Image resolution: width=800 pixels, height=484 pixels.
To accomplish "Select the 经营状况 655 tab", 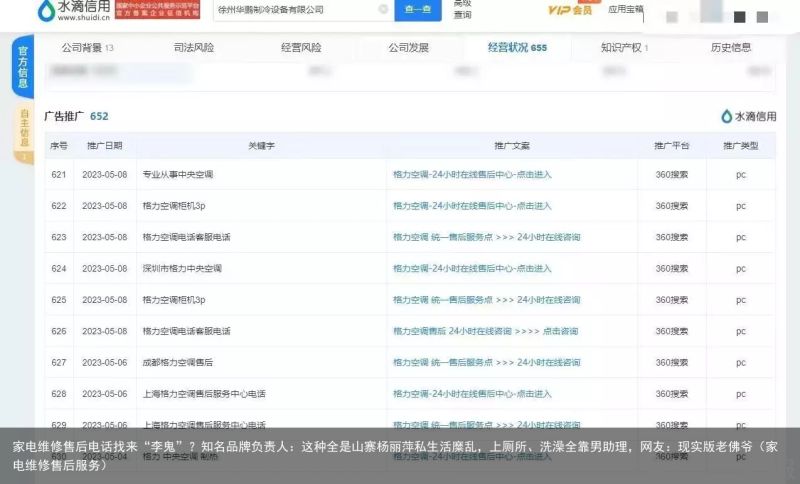I will (517, 47).
